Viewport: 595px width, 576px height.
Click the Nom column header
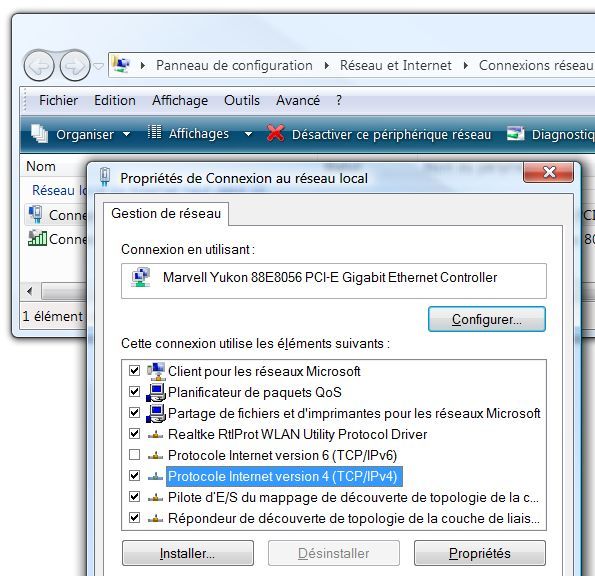tap(41, 167)
